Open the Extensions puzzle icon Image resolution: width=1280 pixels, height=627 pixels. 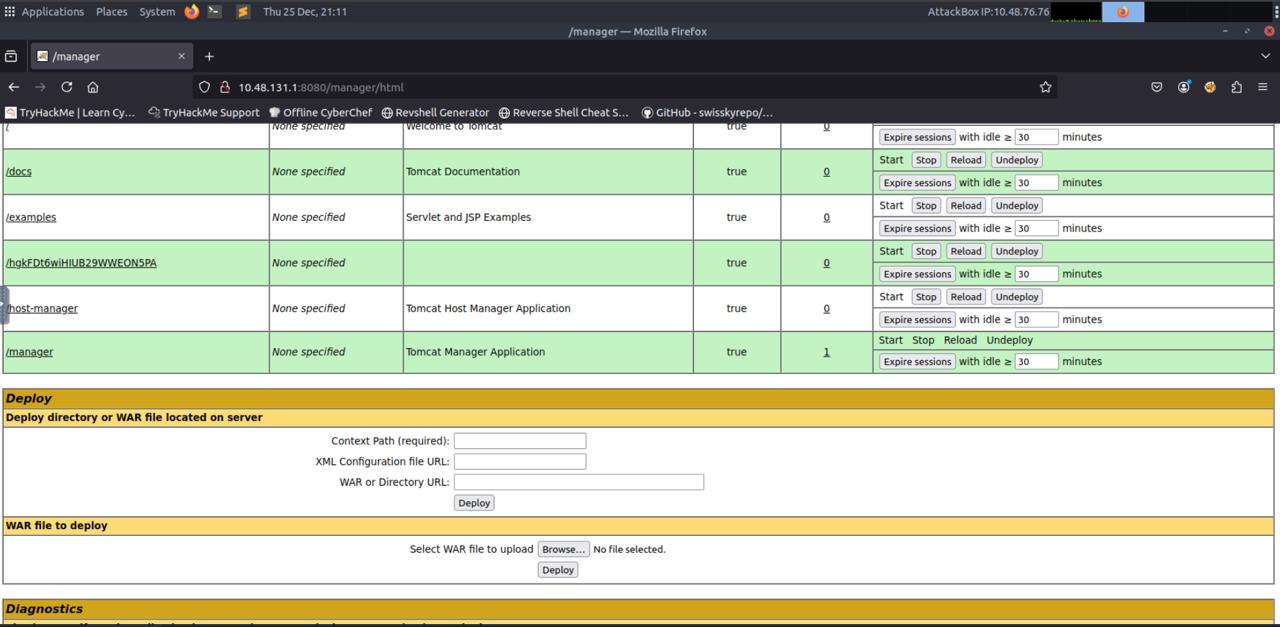point(1236,87)
